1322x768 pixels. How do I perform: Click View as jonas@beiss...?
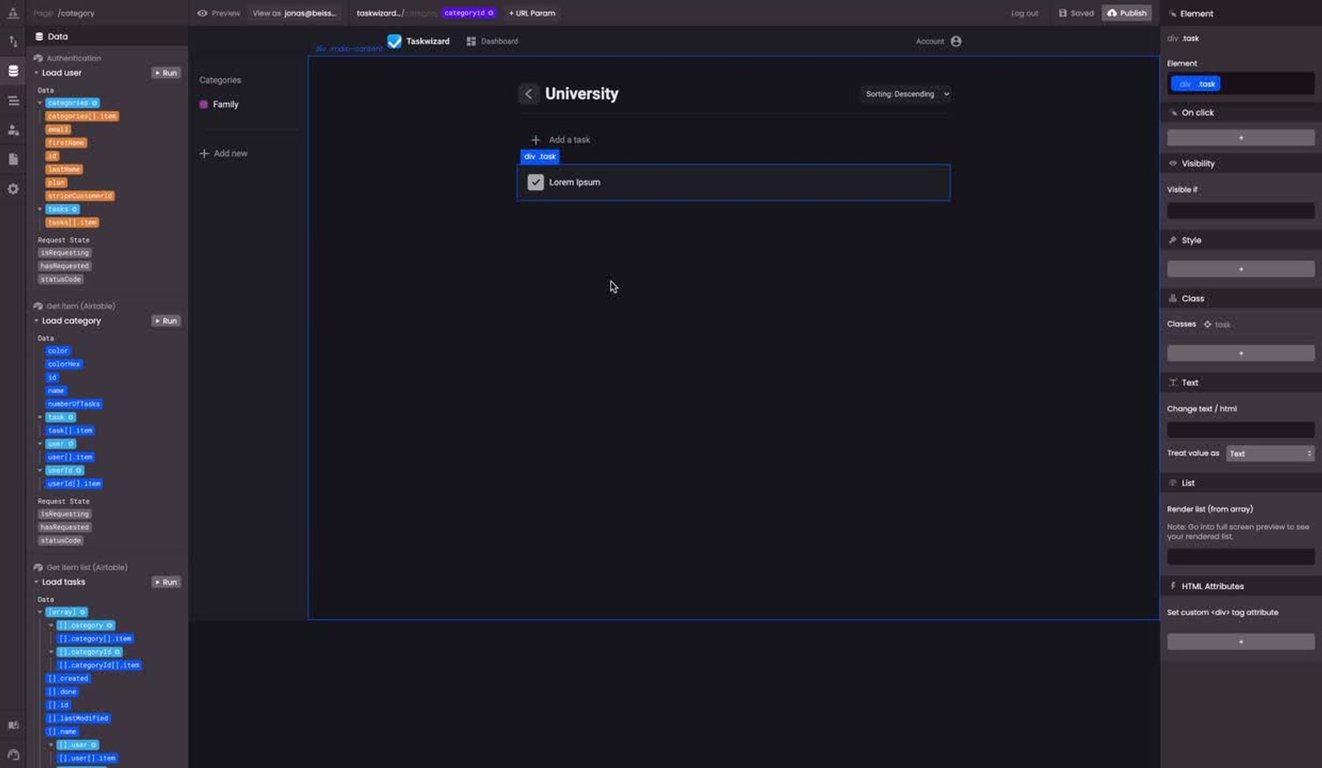point(294,13)
